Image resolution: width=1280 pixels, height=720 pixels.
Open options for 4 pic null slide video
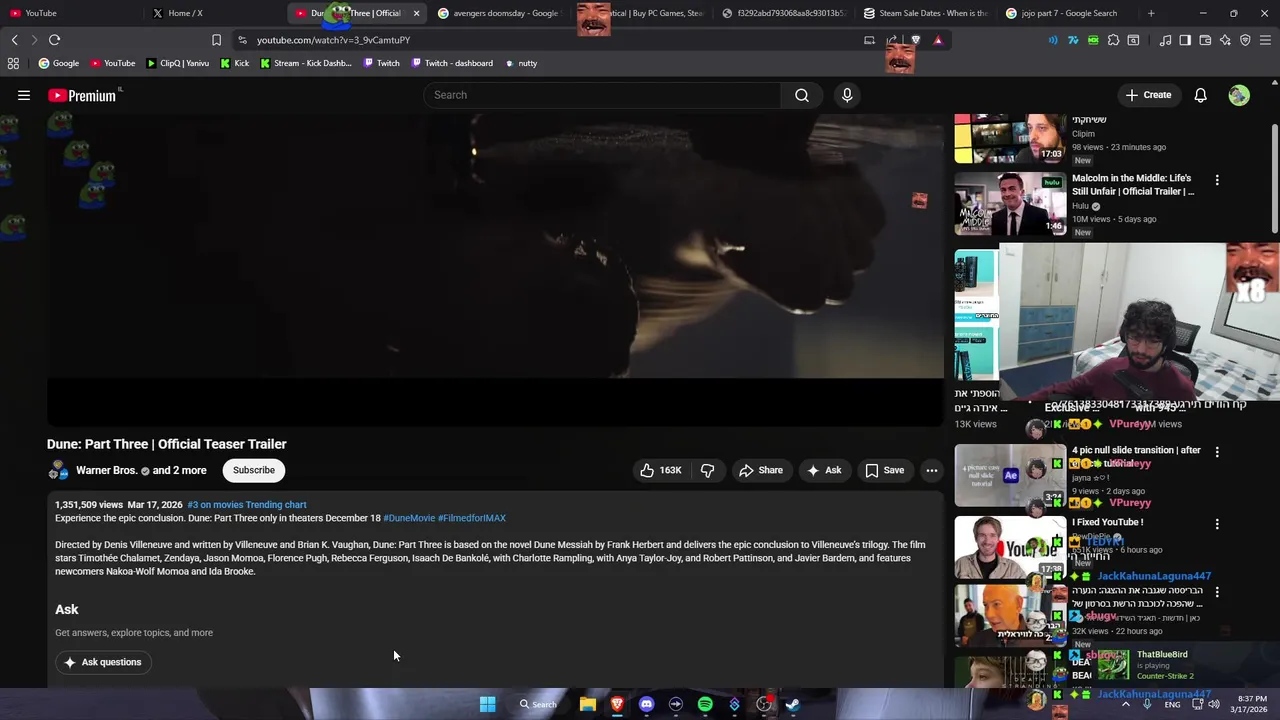point(1217,452)
